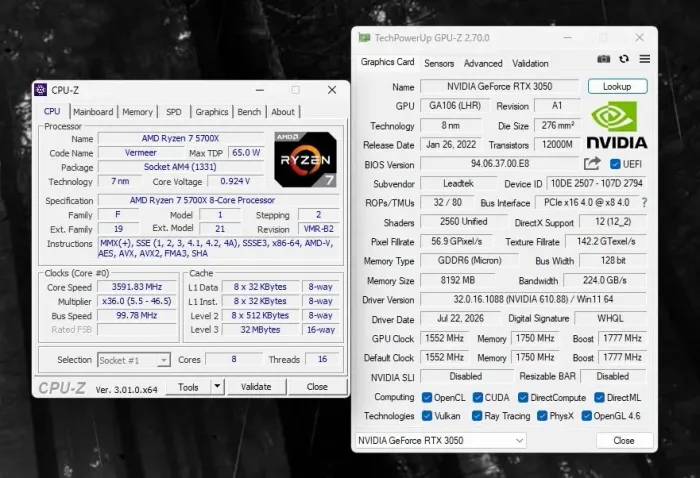The width and height of the screenshot is (700, 478).
Task: Click the Close button in CPU-Z
Action: pyautogui.click(x=317, y=387)
